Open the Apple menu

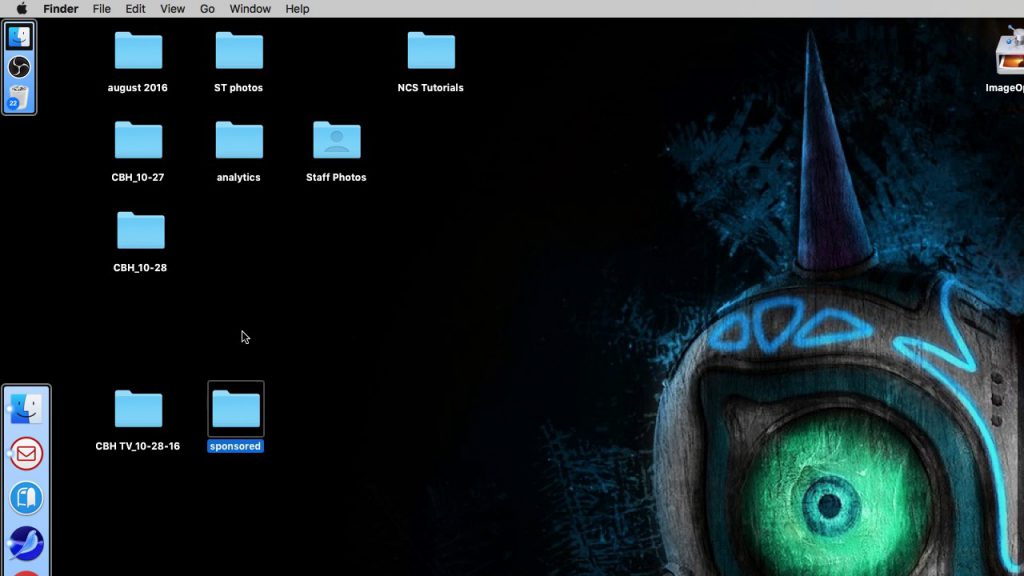click(x=22, y=8)
